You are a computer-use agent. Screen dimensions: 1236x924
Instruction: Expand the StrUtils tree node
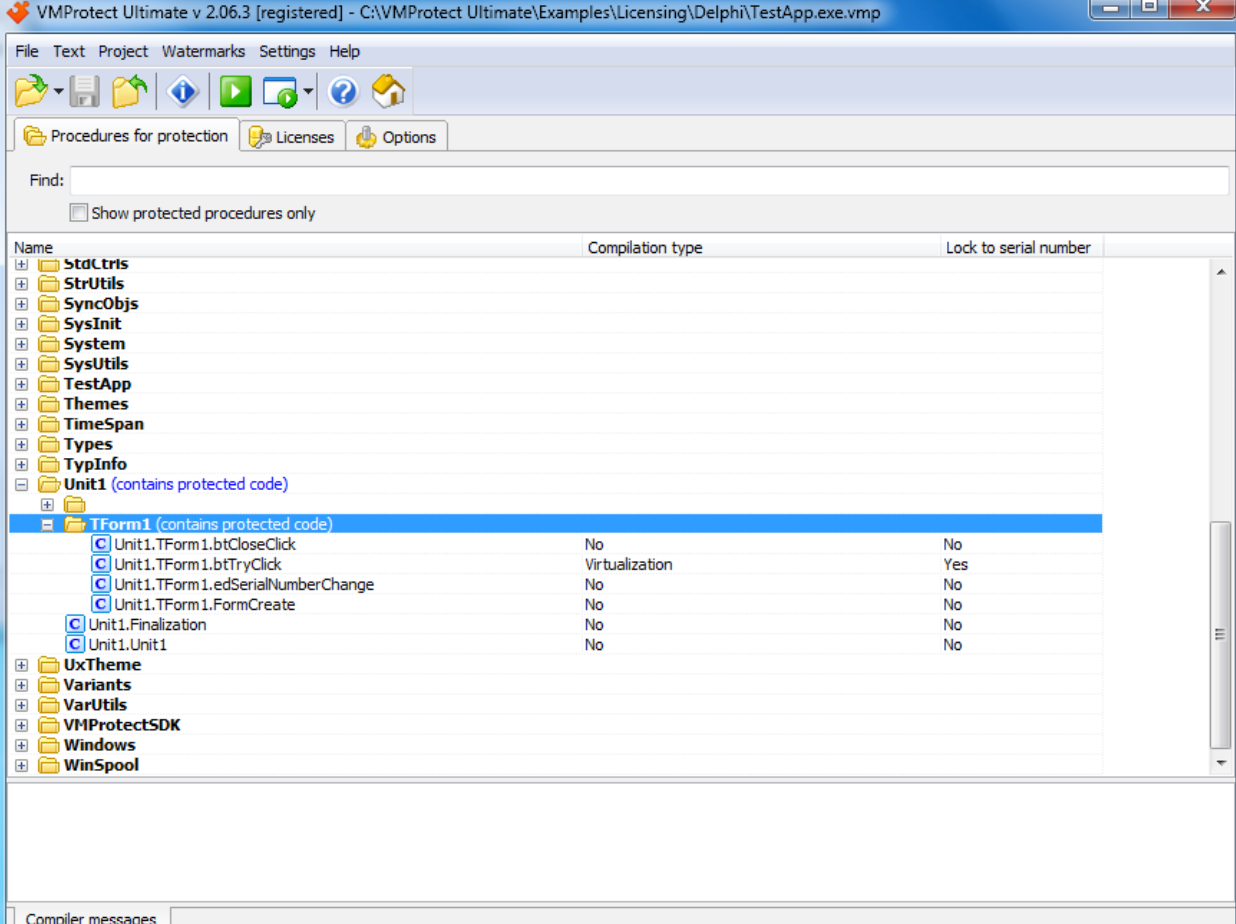pos(22,284)
